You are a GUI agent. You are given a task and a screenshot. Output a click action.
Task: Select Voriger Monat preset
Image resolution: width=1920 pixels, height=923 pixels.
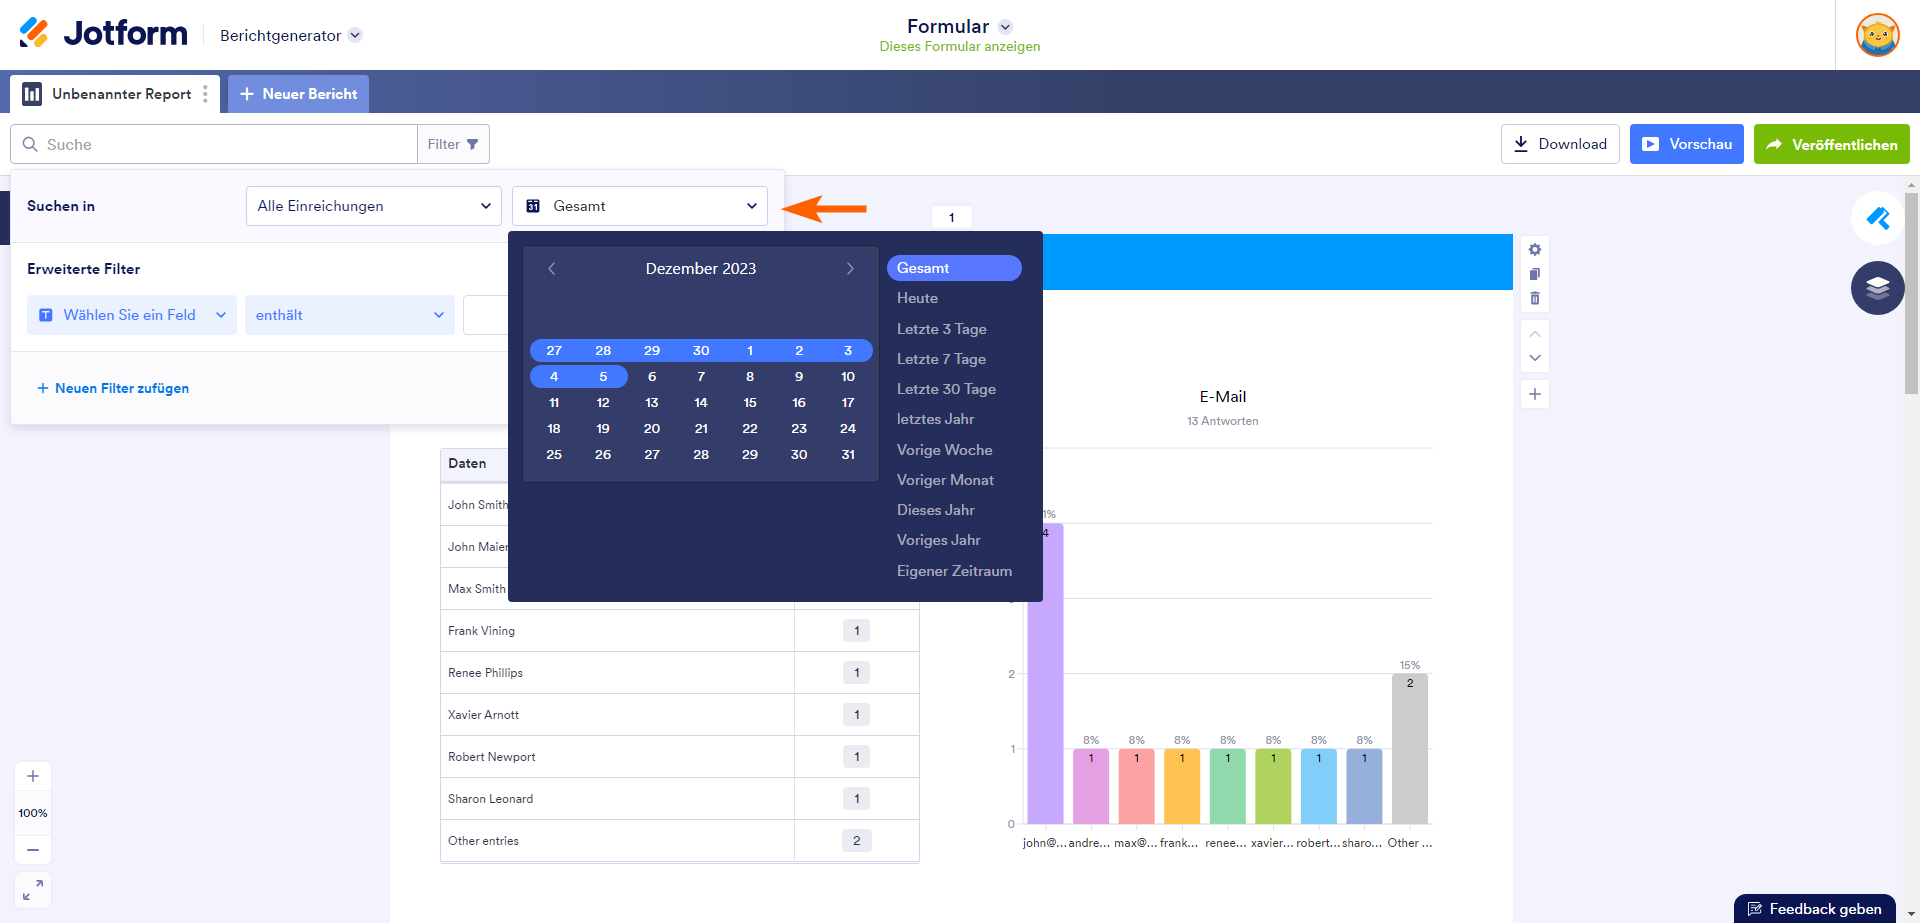(945, 480)
